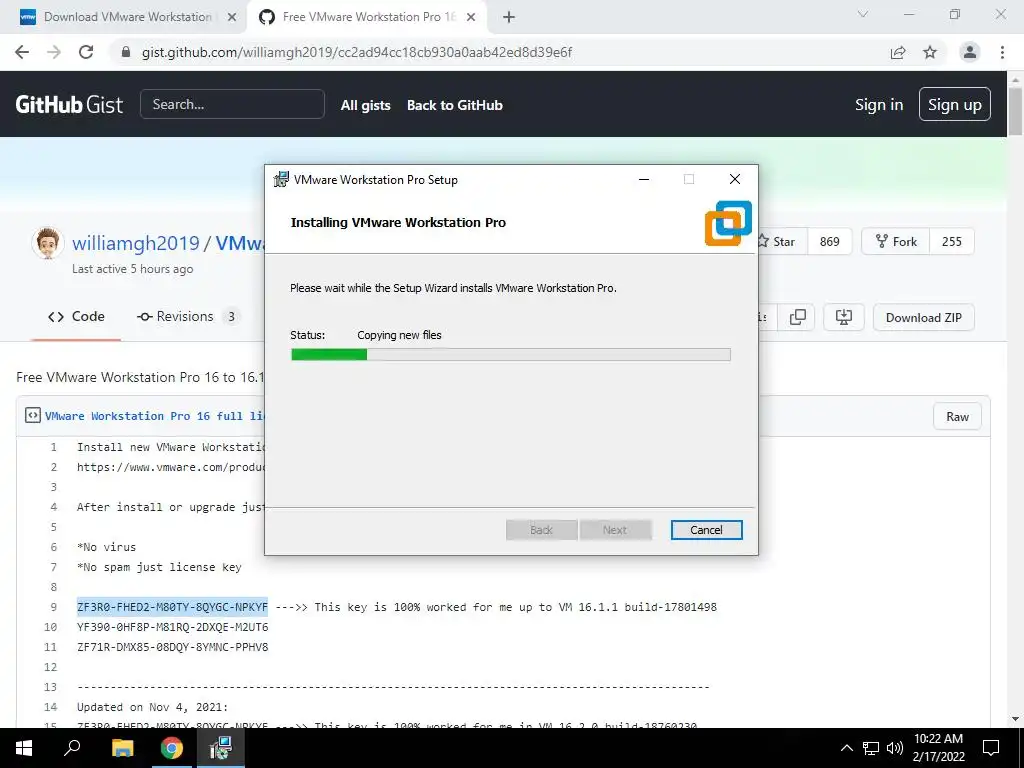1024x768 pixels.
Task: Open the williamgh2019 profile link
Action: [x=136, y=243]
